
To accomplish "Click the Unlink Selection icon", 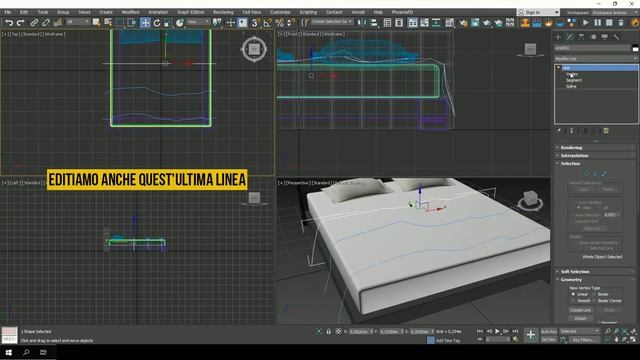I will tap(46, 23).
